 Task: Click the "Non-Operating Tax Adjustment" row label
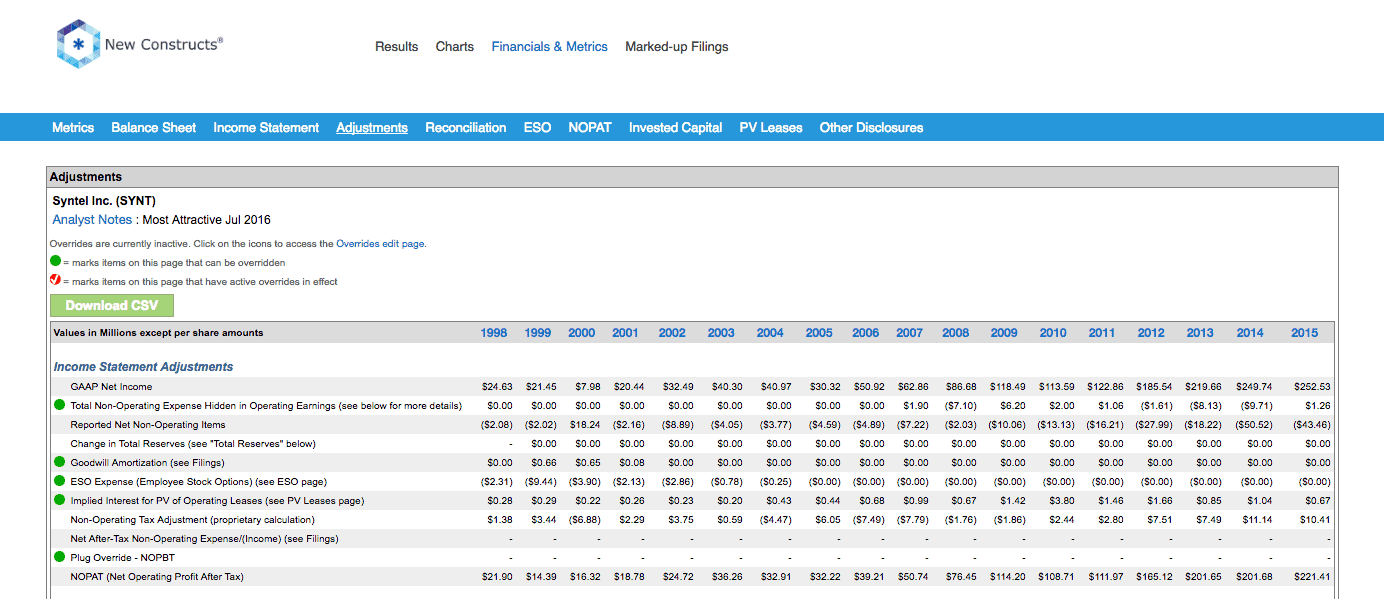tap(192, 520)
